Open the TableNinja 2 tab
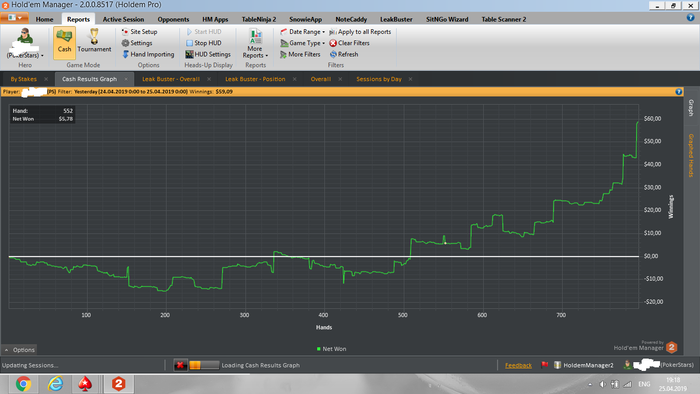The height and width of the screenshot is (394, 700). [x=259, y=19]
